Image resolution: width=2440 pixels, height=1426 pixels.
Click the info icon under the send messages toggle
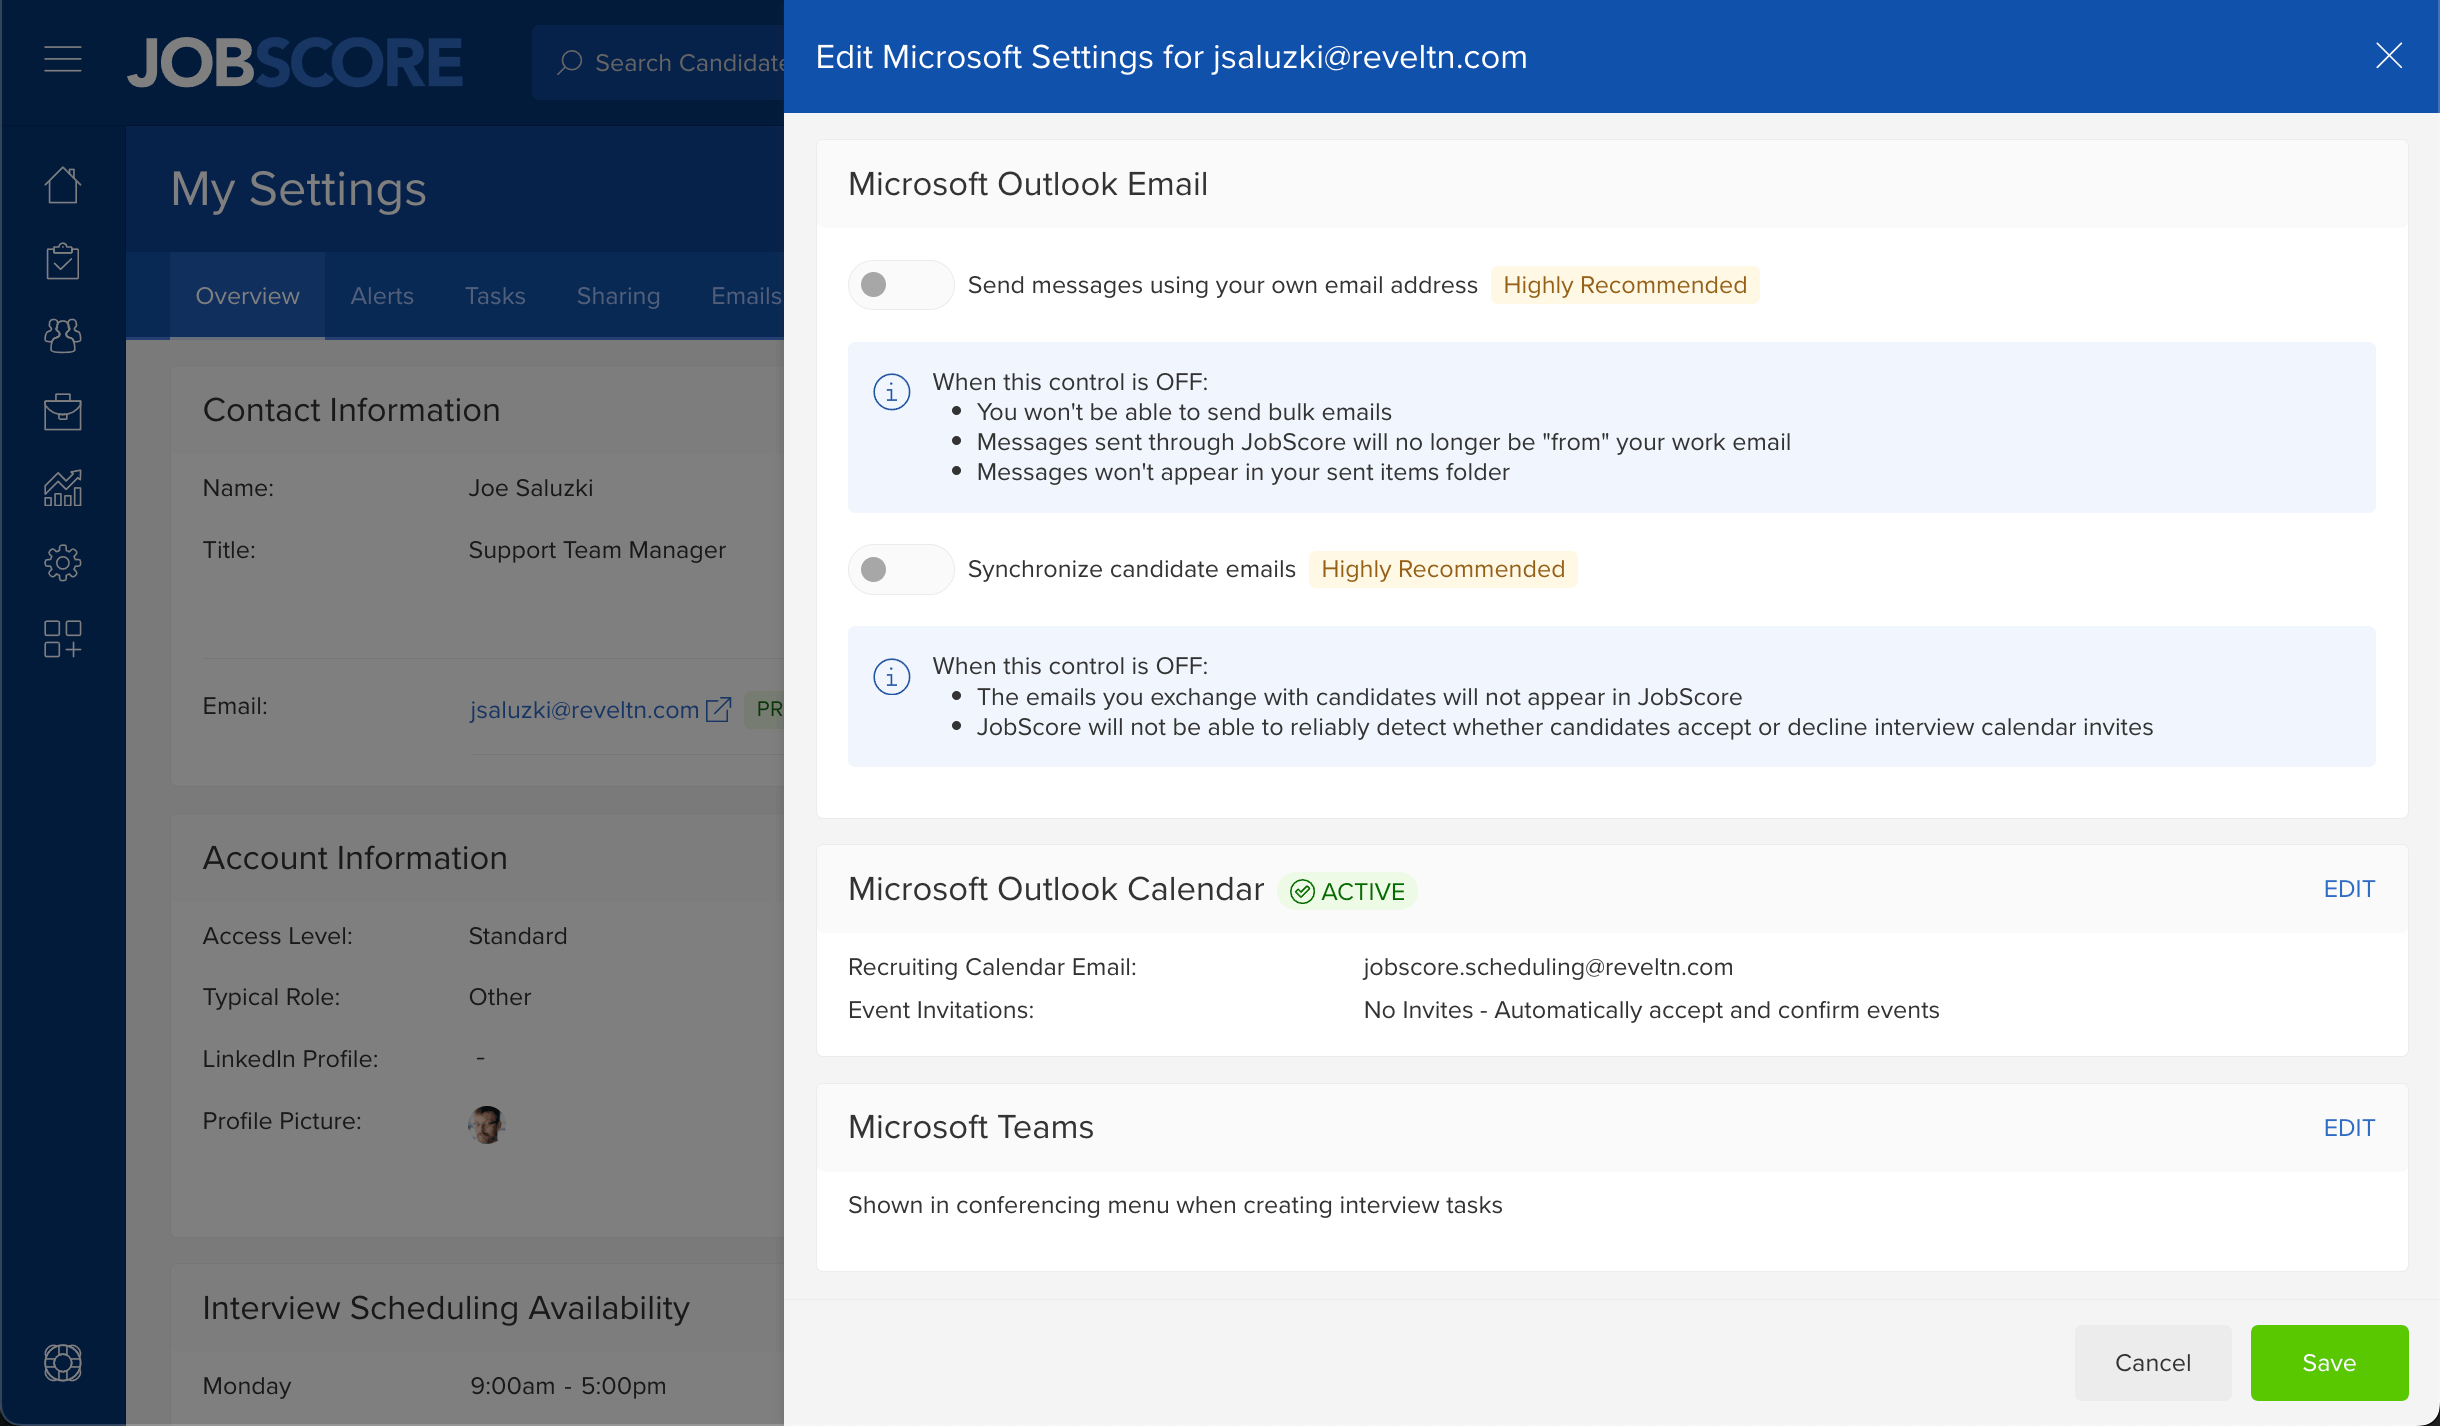(x=891, y=392)
